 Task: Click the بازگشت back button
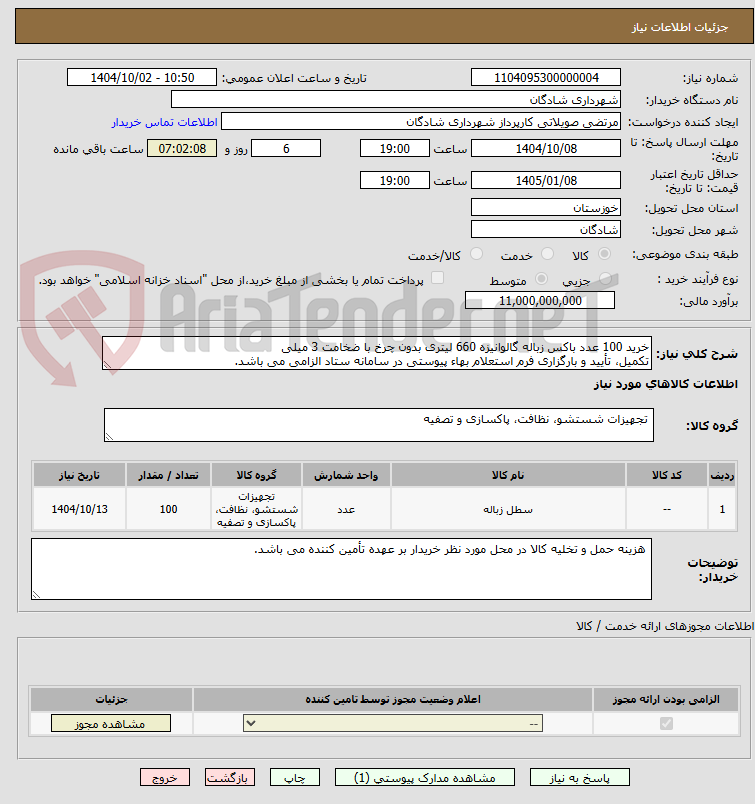click(x=230, y=778)
